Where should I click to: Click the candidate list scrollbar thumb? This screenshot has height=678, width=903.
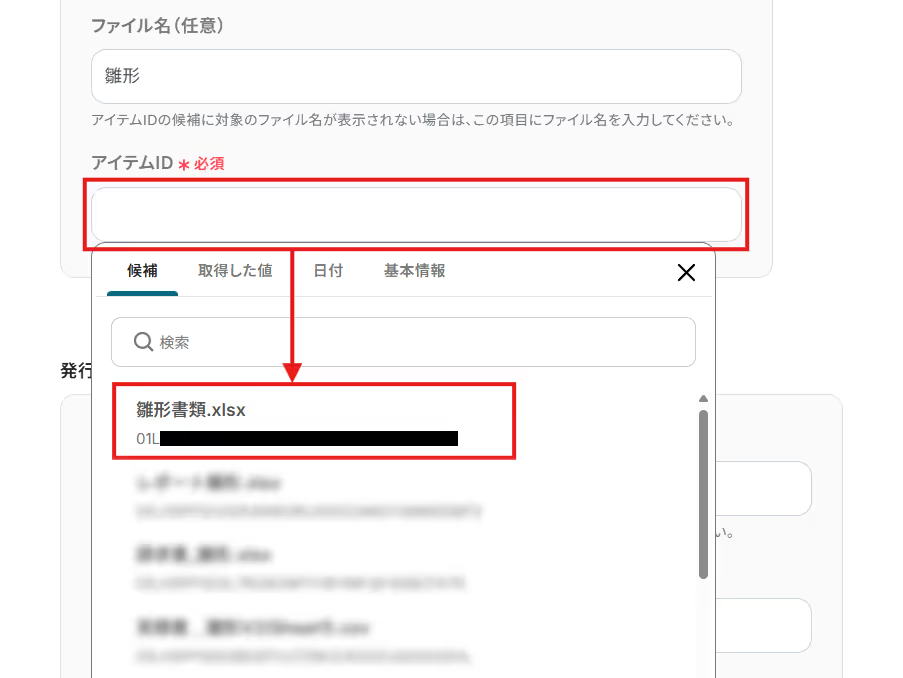coord(703,494)
